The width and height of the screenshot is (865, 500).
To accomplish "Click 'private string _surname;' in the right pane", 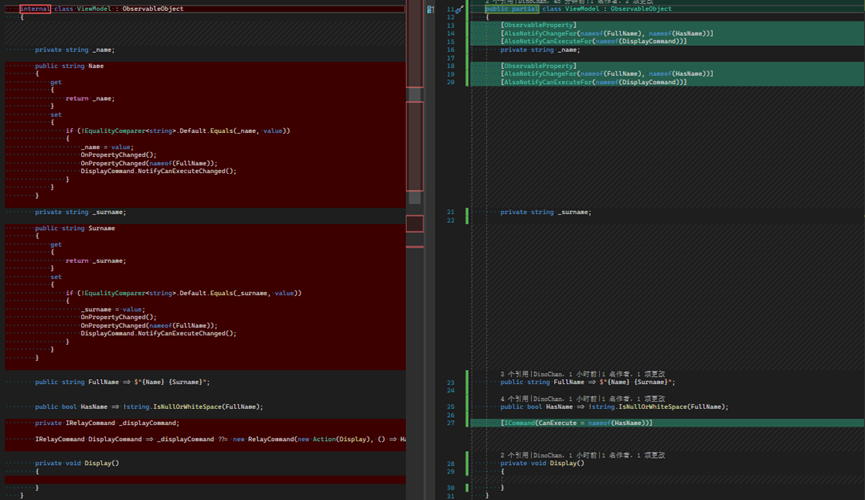I will (x=546, y=212).
